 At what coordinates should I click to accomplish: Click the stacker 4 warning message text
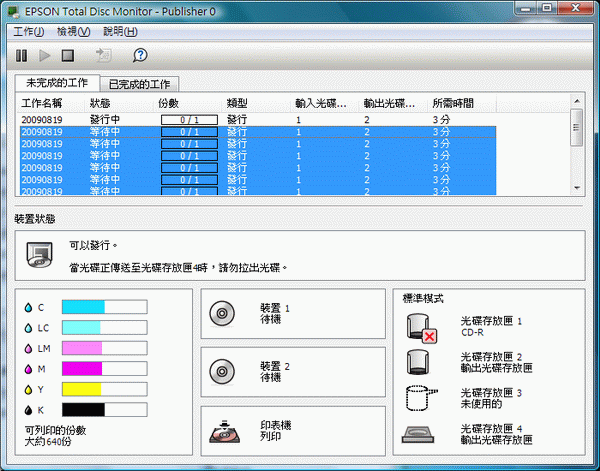click(178, 267)
